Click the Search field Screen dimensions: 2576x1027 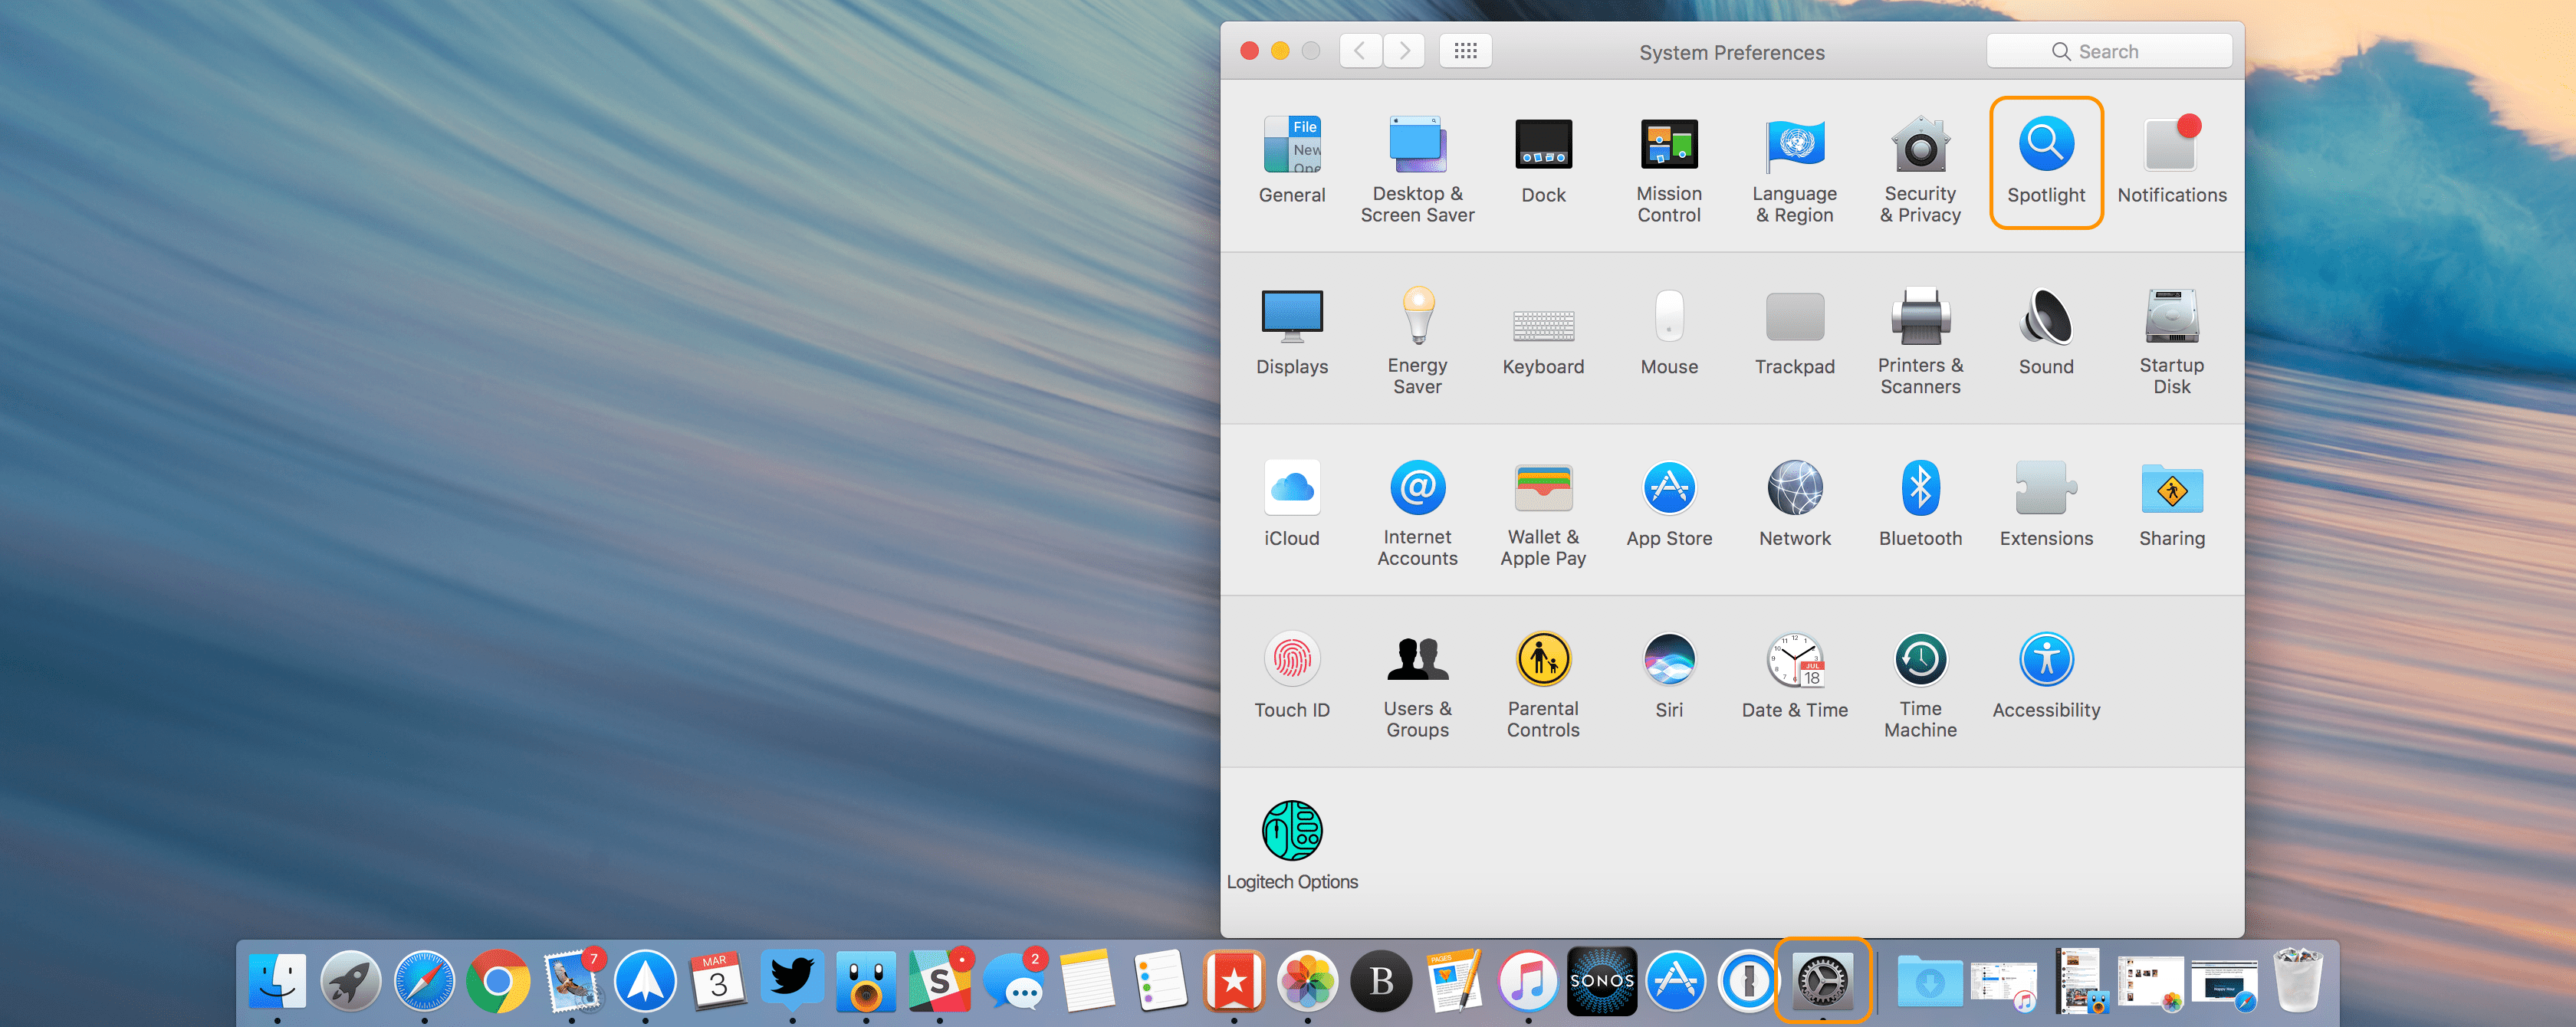[x=2109, y=50]
